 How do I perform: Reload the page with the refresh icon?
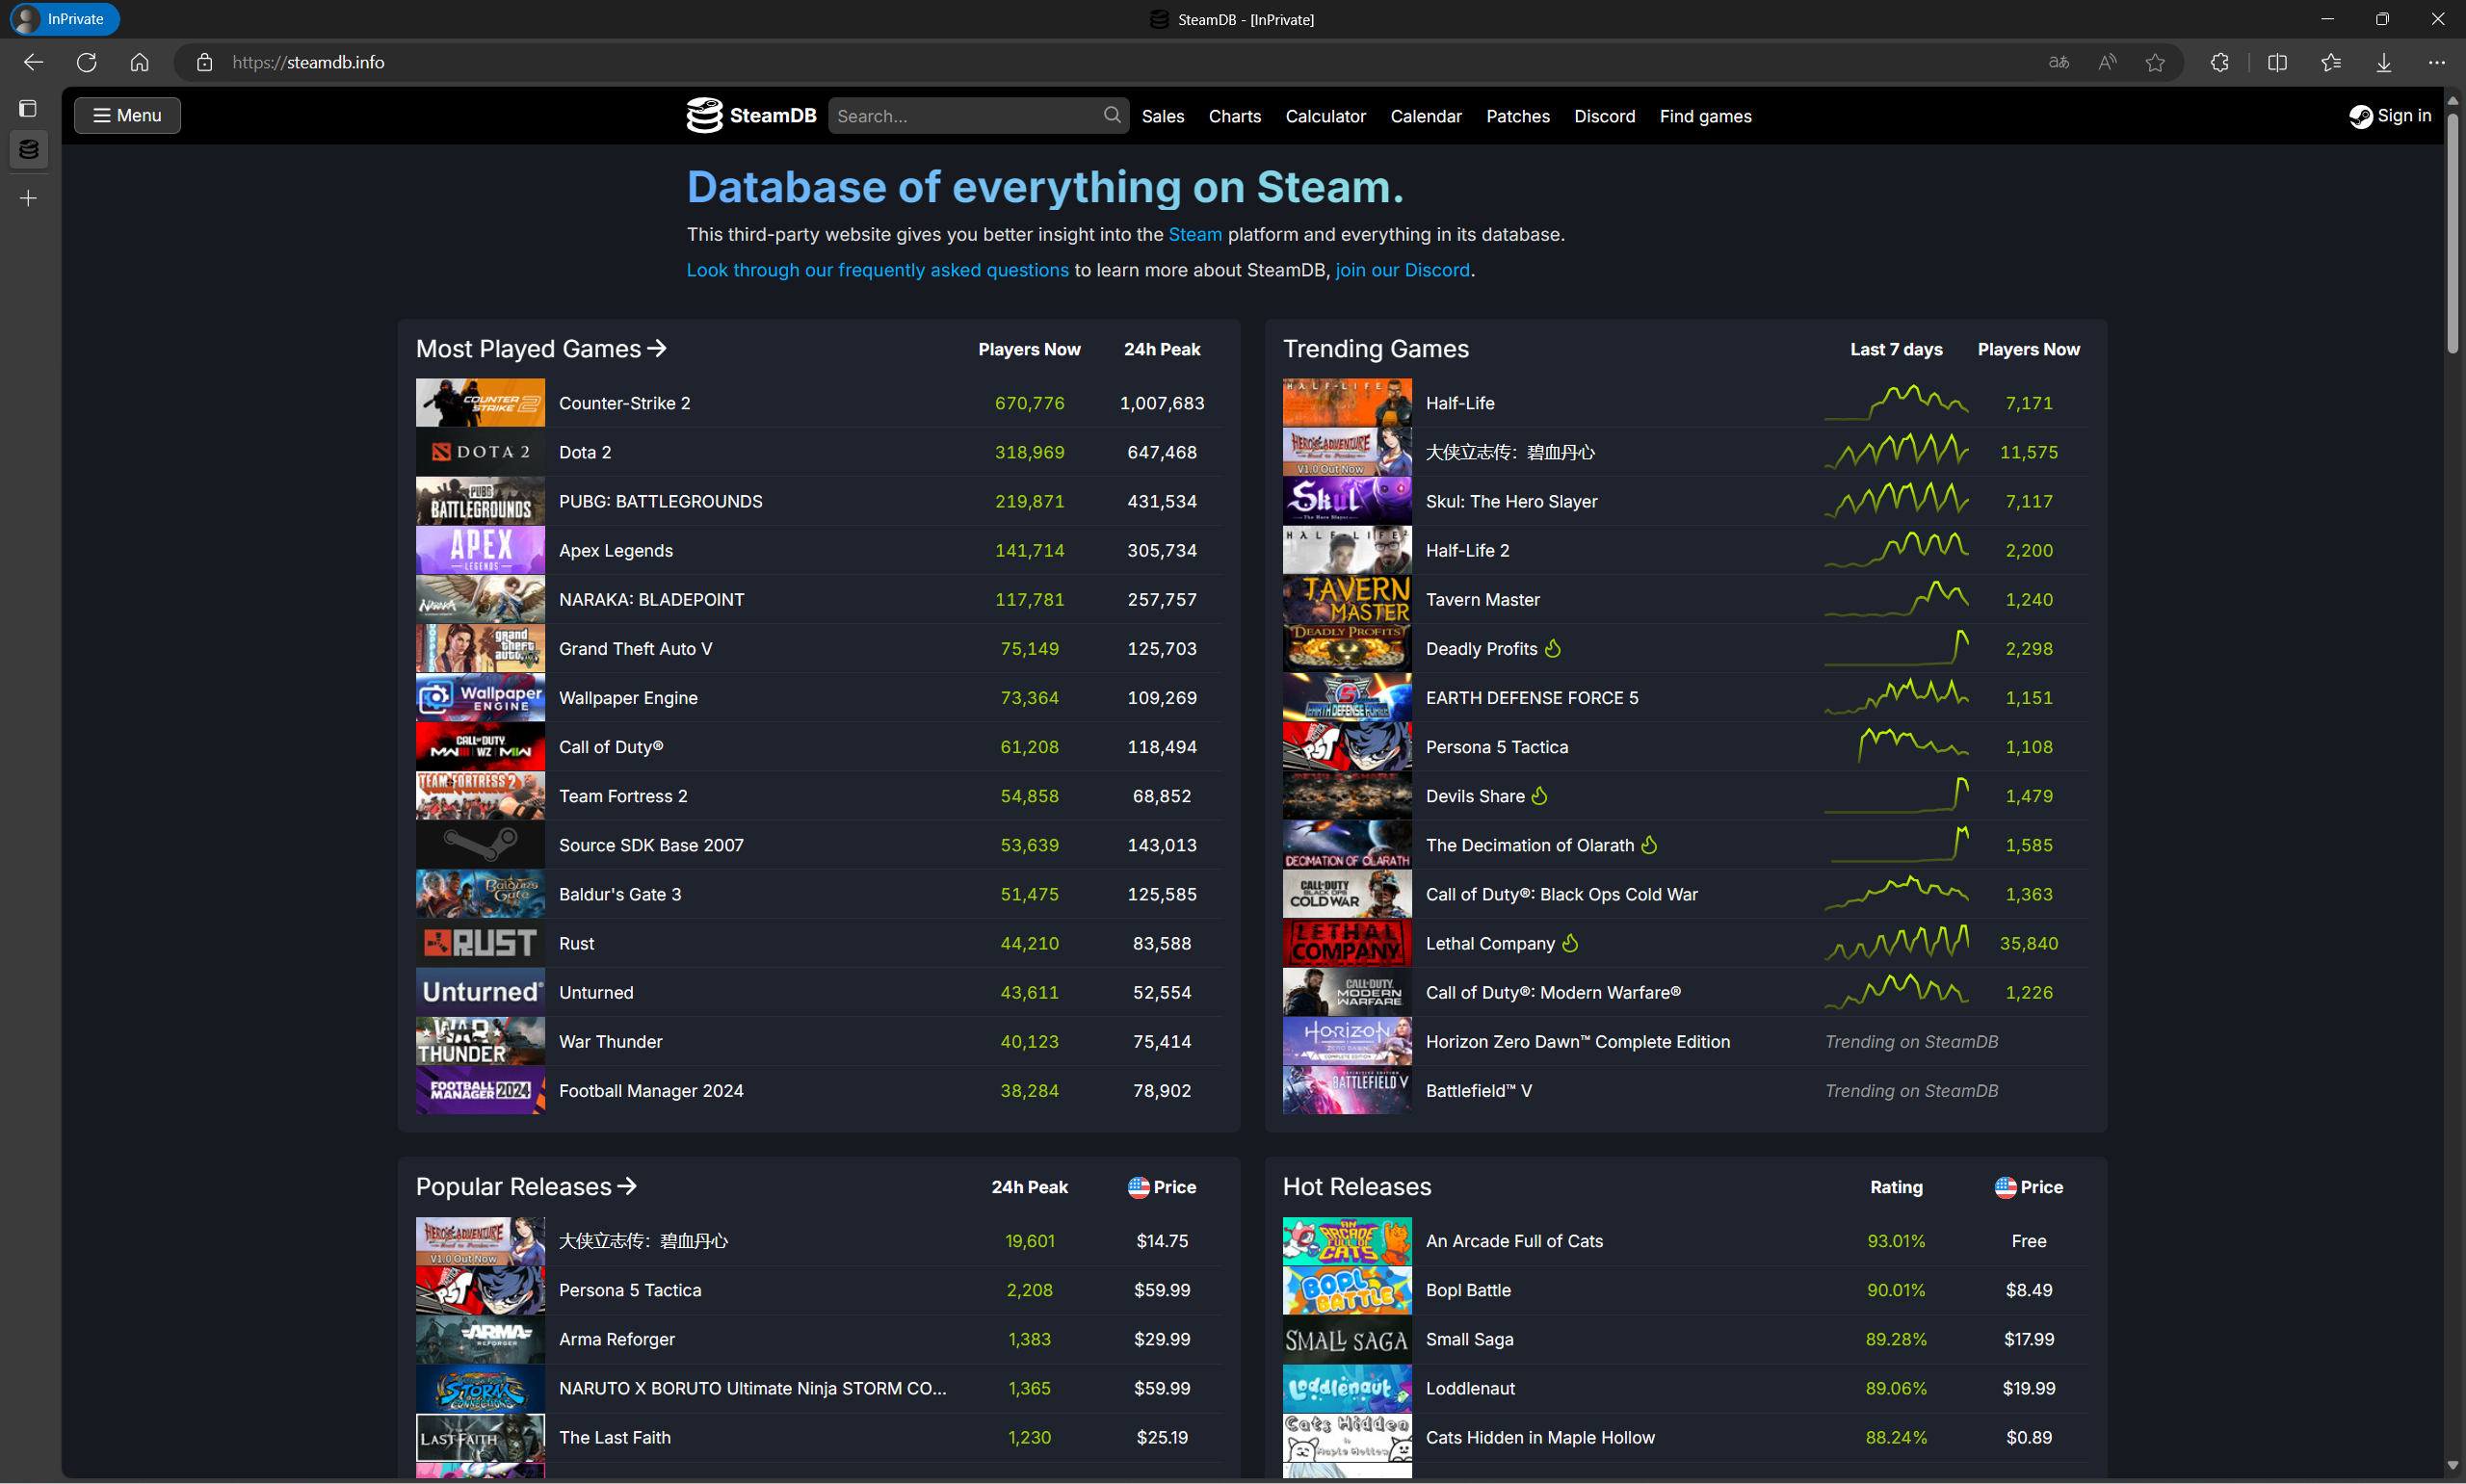[x=87, y=62]
